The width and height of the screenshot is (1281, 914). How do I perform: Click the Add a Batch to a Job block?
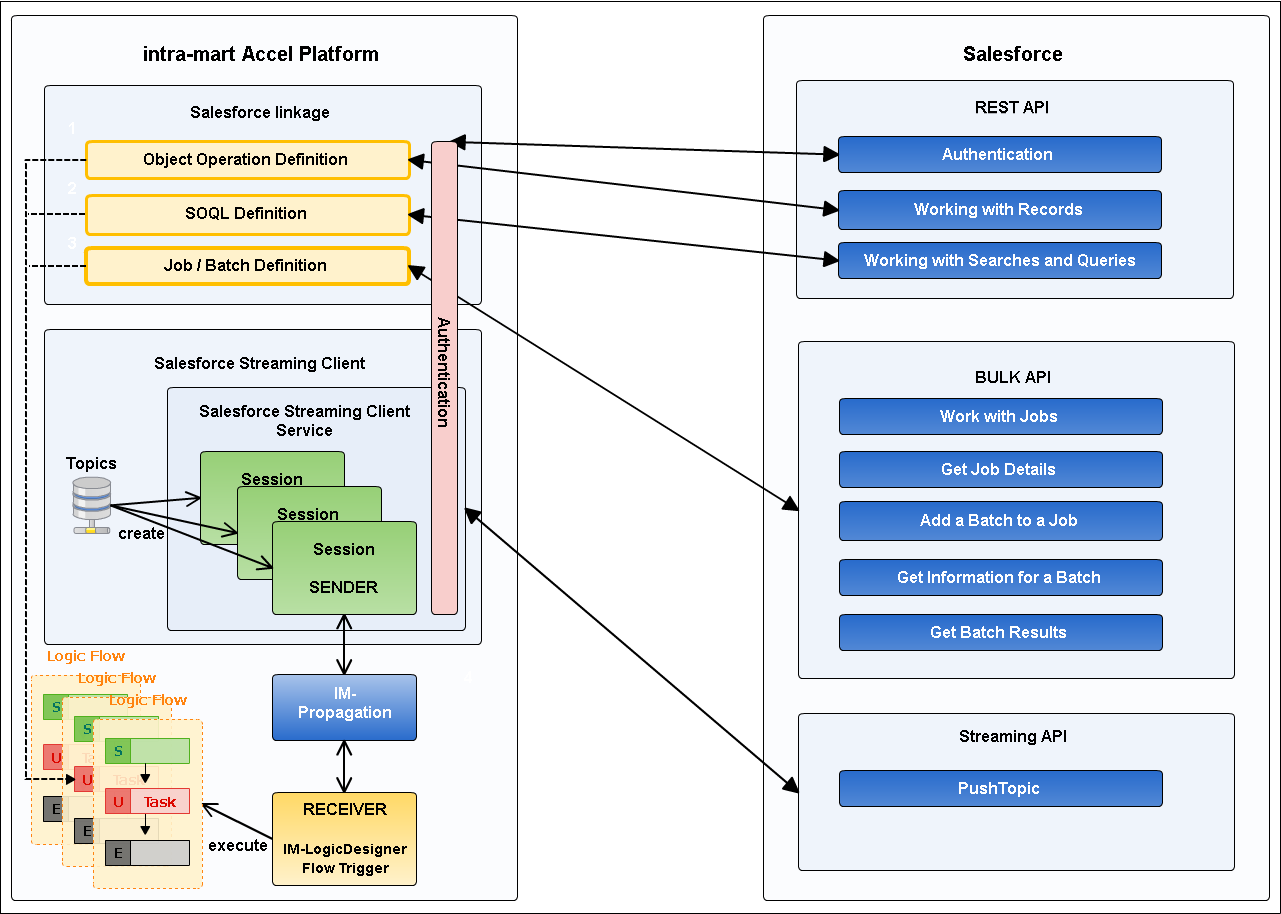(x=1000, y=520)
